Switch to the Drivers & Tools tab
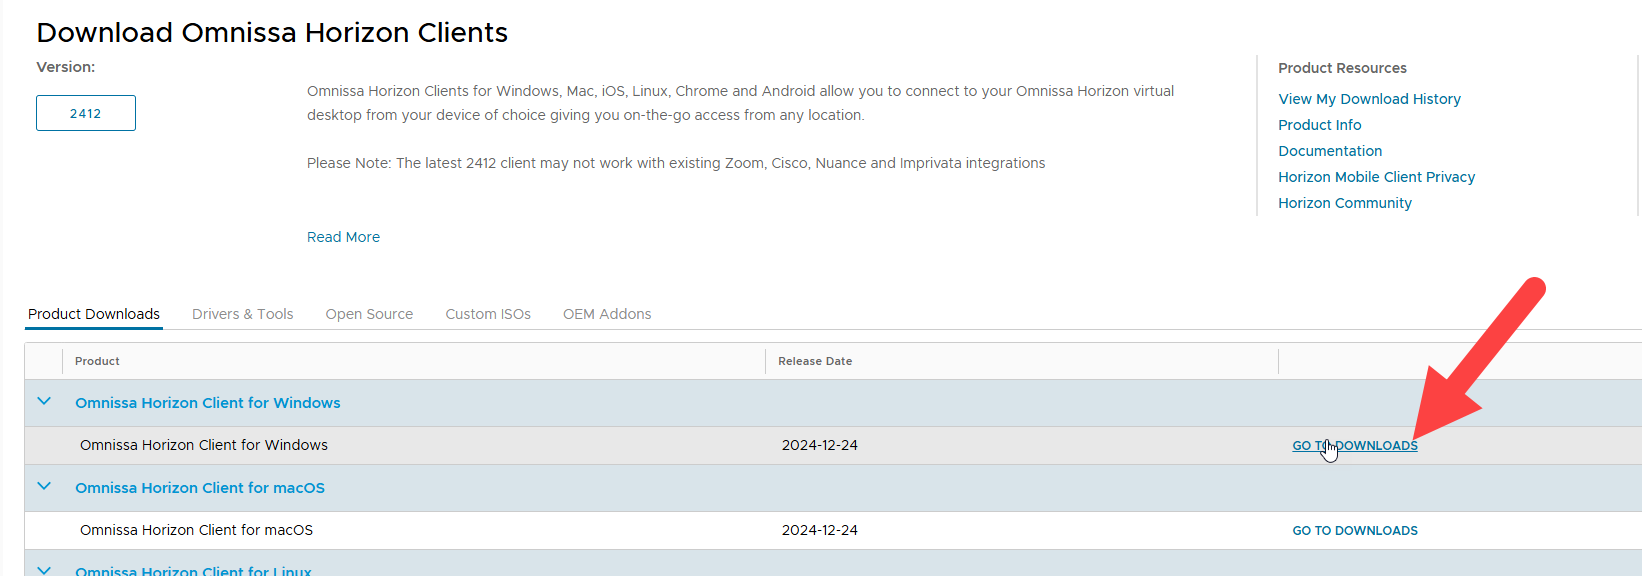Image resolution: width=1642 pixels, height=576 pixels. [243, 314]
